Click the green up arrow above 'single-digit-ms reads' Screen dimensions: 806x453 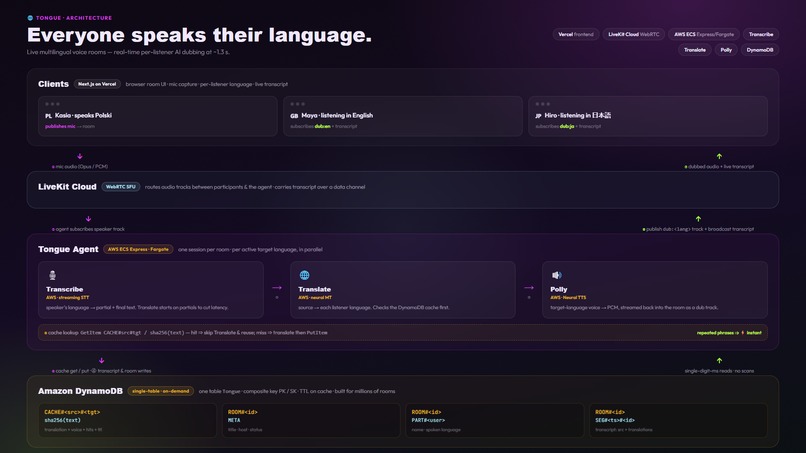(719, 361)
